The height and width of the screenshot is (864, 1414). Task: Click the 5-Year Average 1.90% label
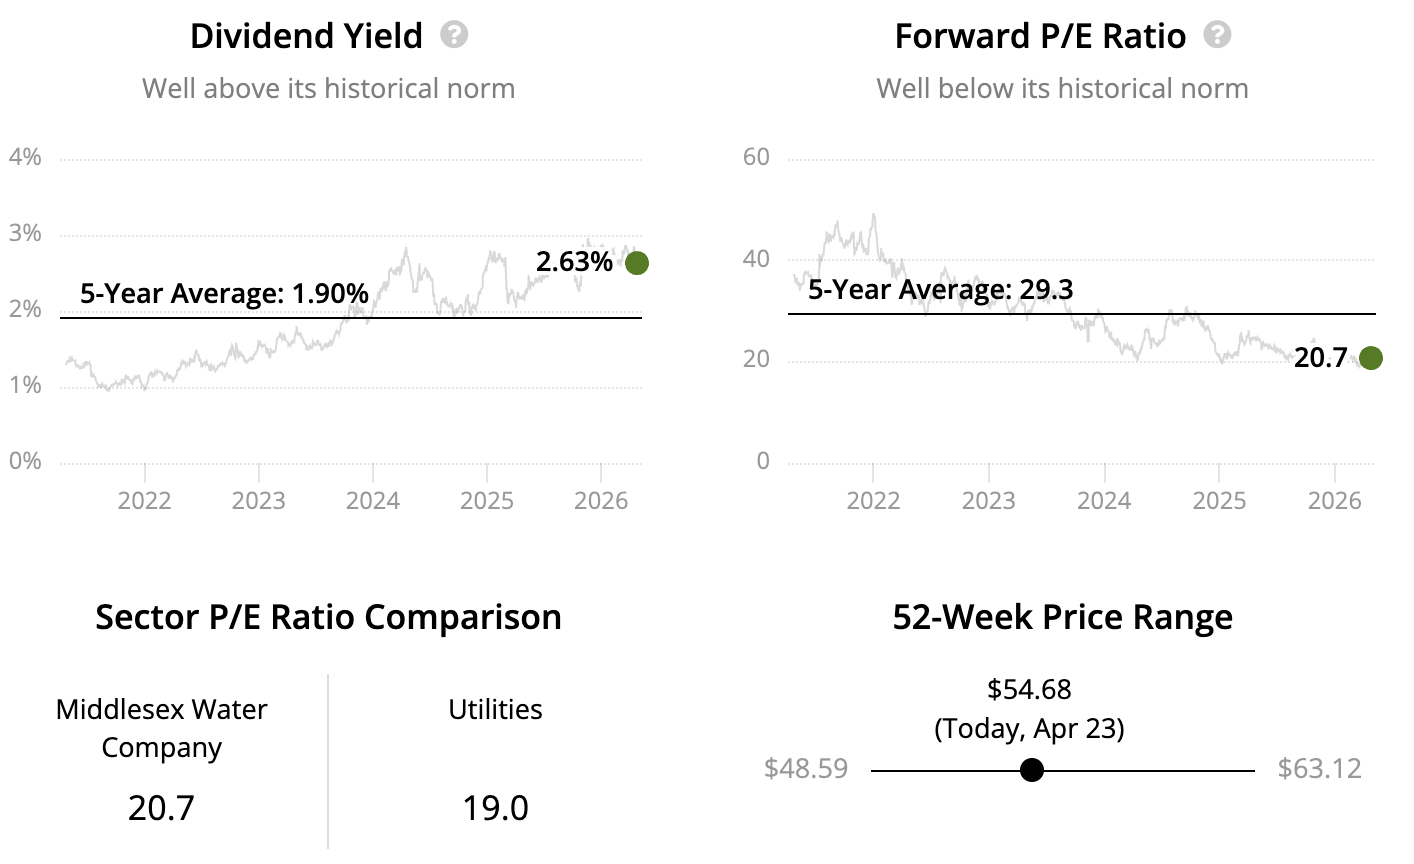coord(224,294)
